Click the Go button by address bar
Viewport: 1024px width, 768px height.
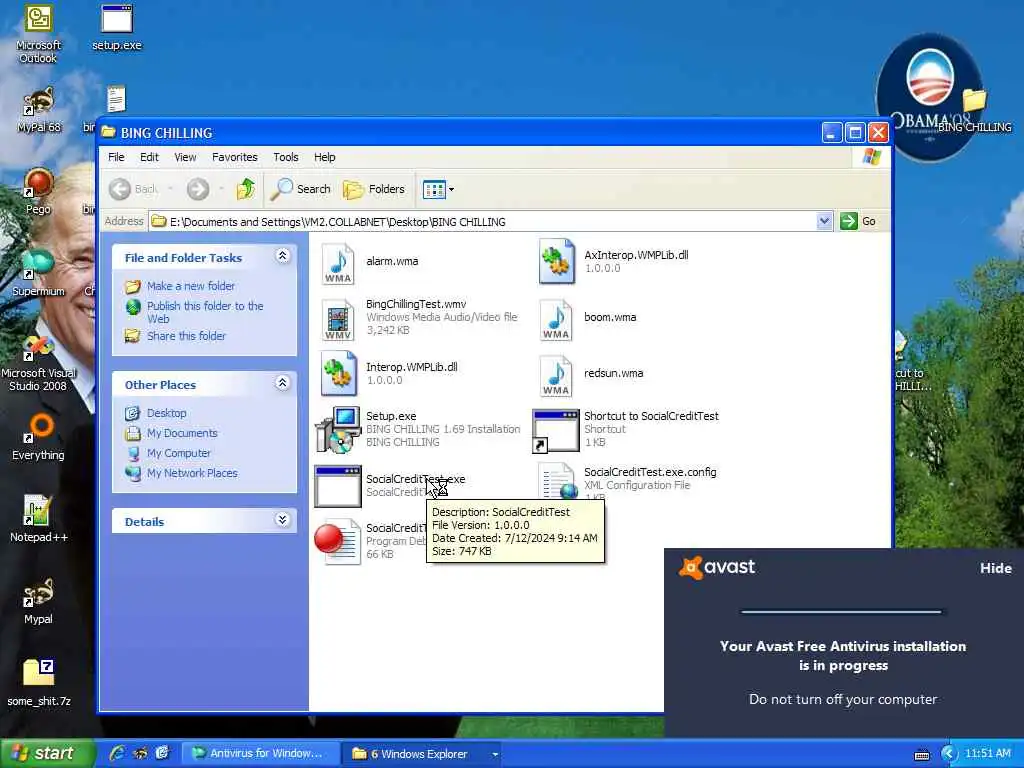[858, 221]
